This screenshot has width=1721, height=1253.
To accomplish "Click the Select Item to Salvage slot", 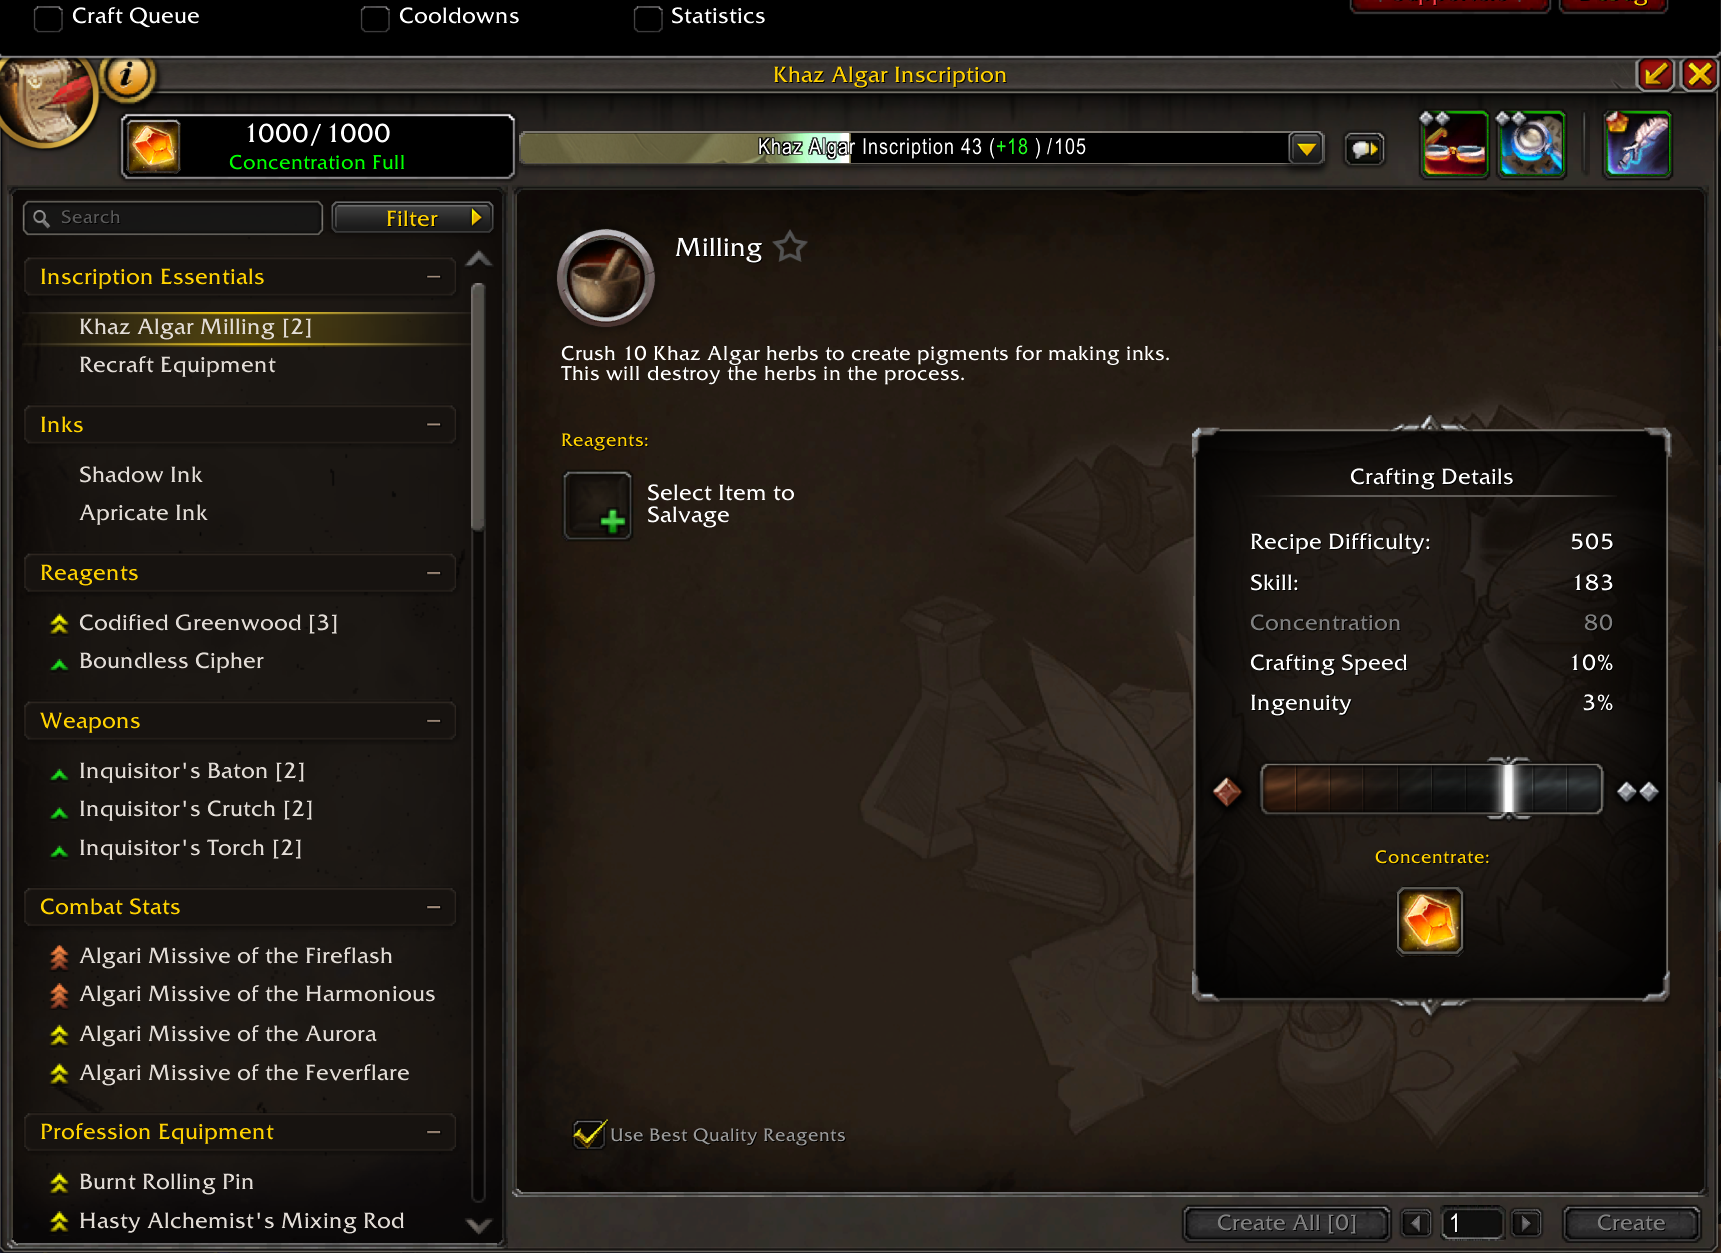I will pyautogui.click(x=598, y=505).
